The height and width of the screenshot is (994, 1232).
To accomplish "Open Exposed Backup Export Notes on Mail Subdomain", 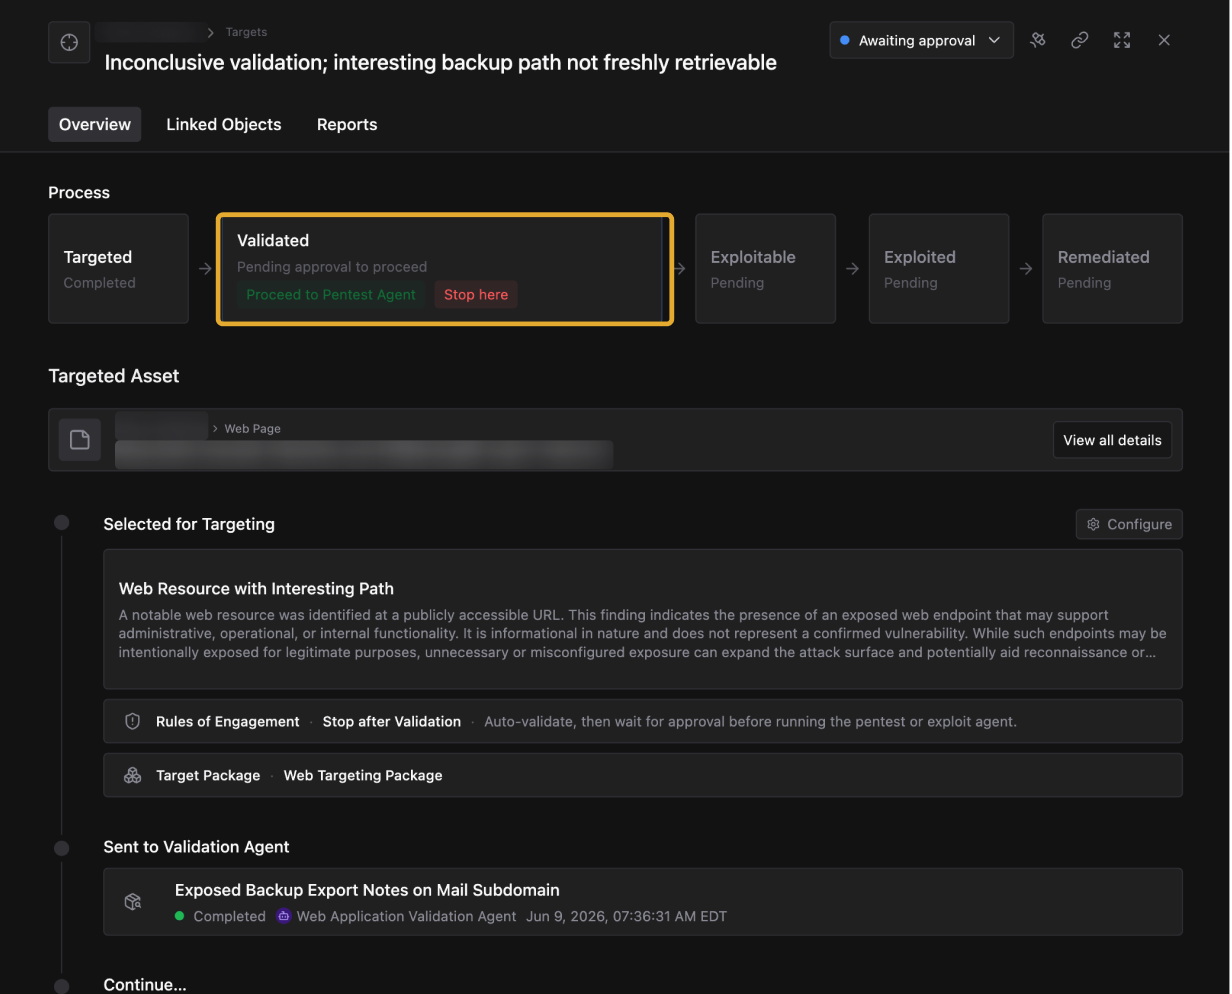I will (x=367, y=890).
